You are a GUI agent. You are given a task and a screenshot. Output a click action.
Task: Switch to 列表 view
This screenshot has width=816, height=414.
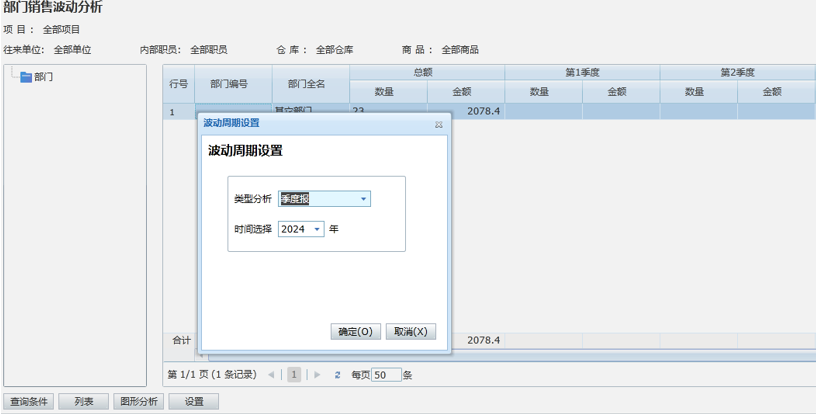point(83,402)
